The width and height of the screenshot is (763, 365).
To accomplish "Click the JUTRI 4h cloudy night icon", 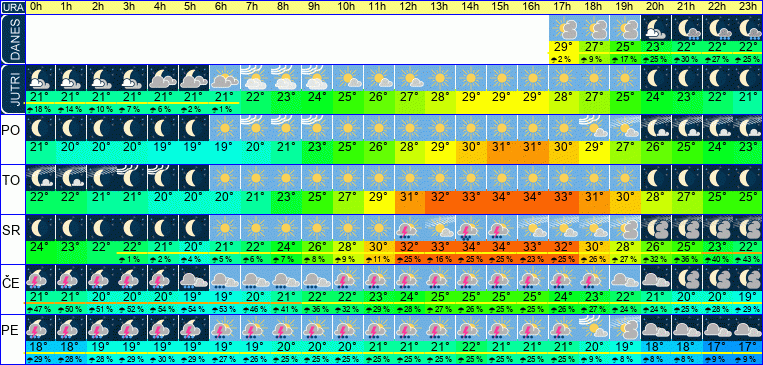I will (164, 77).
